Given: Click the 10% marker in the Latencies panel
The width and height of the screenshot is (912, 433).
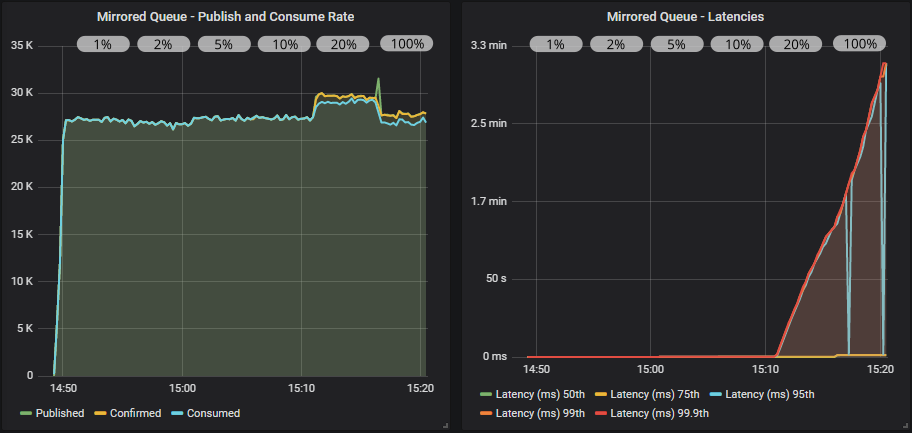Looking at the screenshot, I should pos(738,44).
